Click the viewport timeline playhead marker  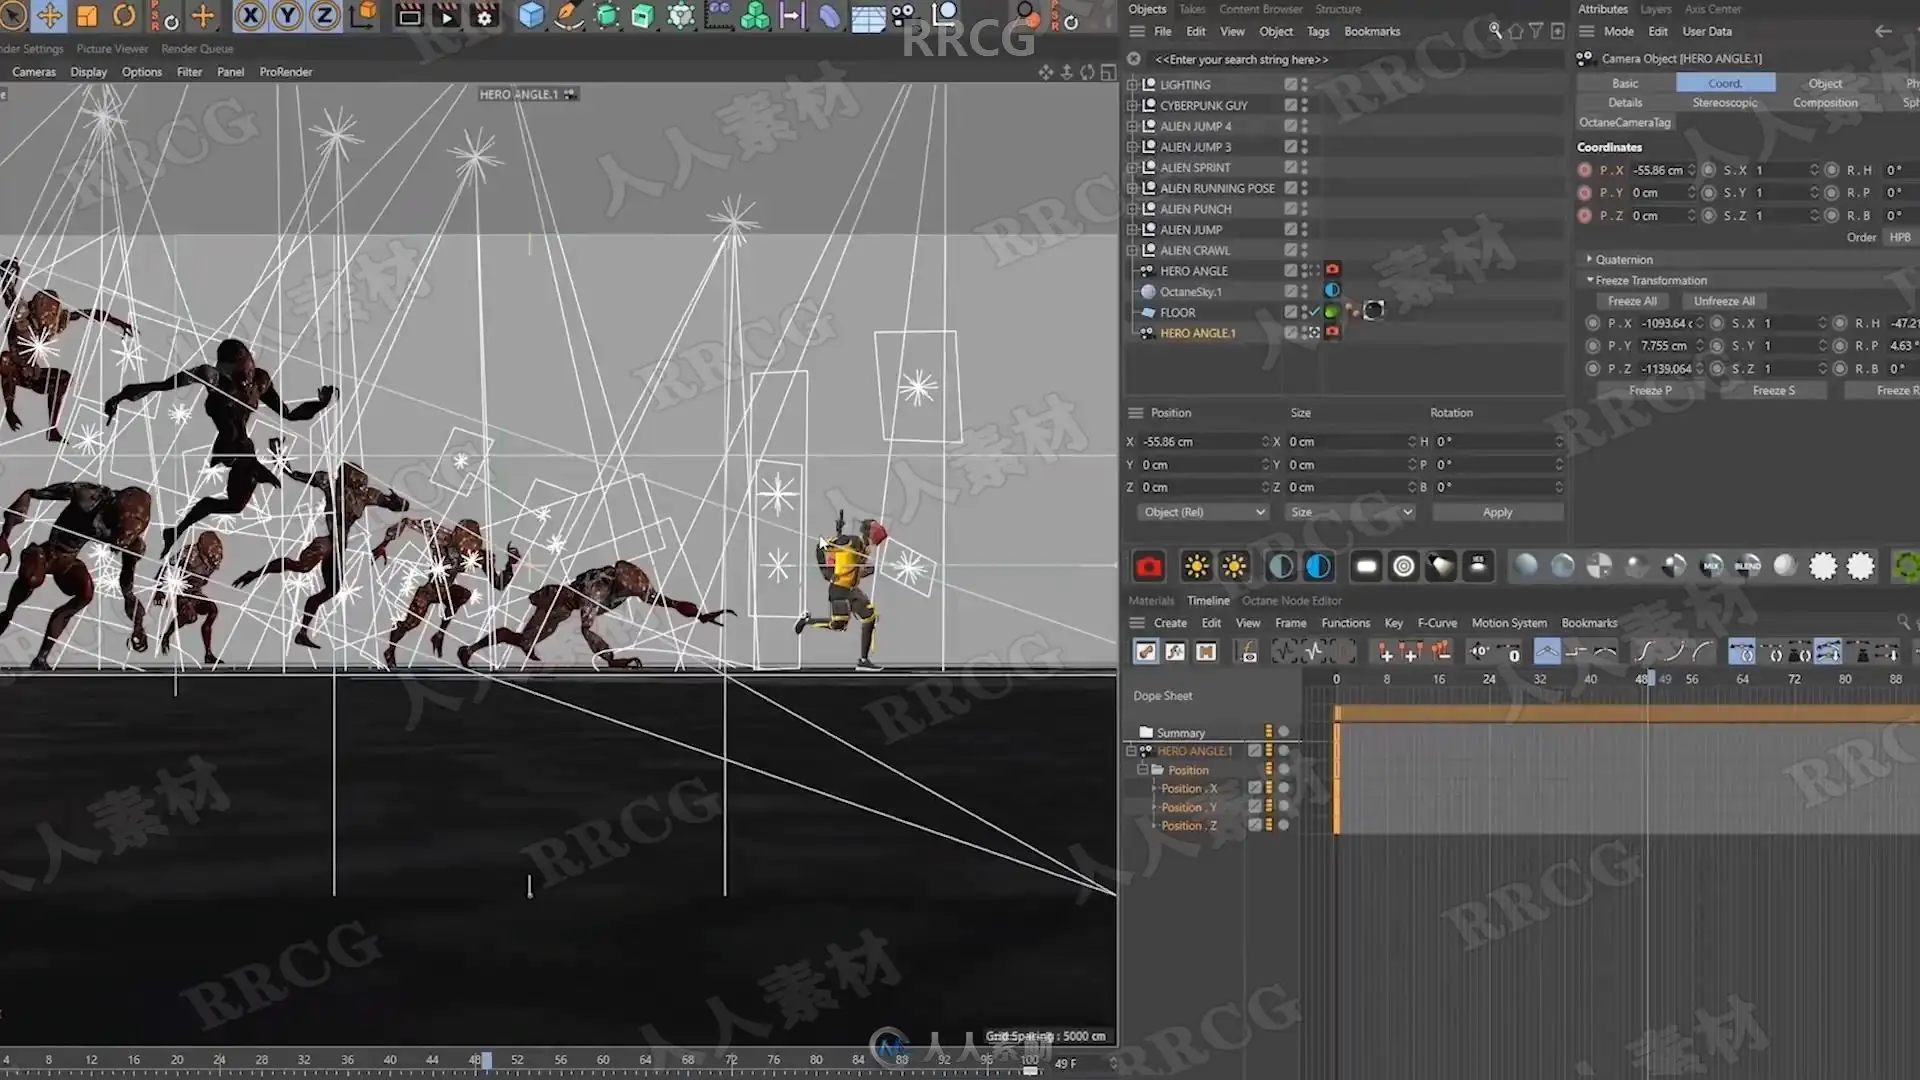[486, 1060]
